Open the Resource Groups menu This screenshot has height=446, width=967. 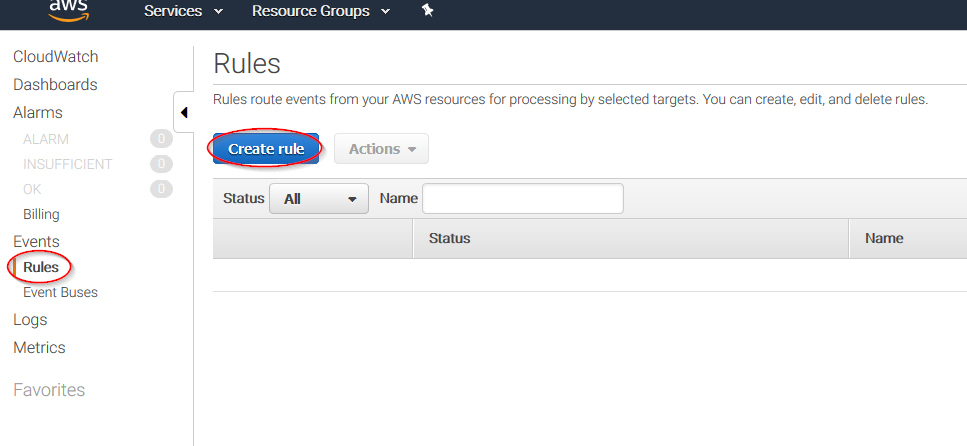[320, 12]
